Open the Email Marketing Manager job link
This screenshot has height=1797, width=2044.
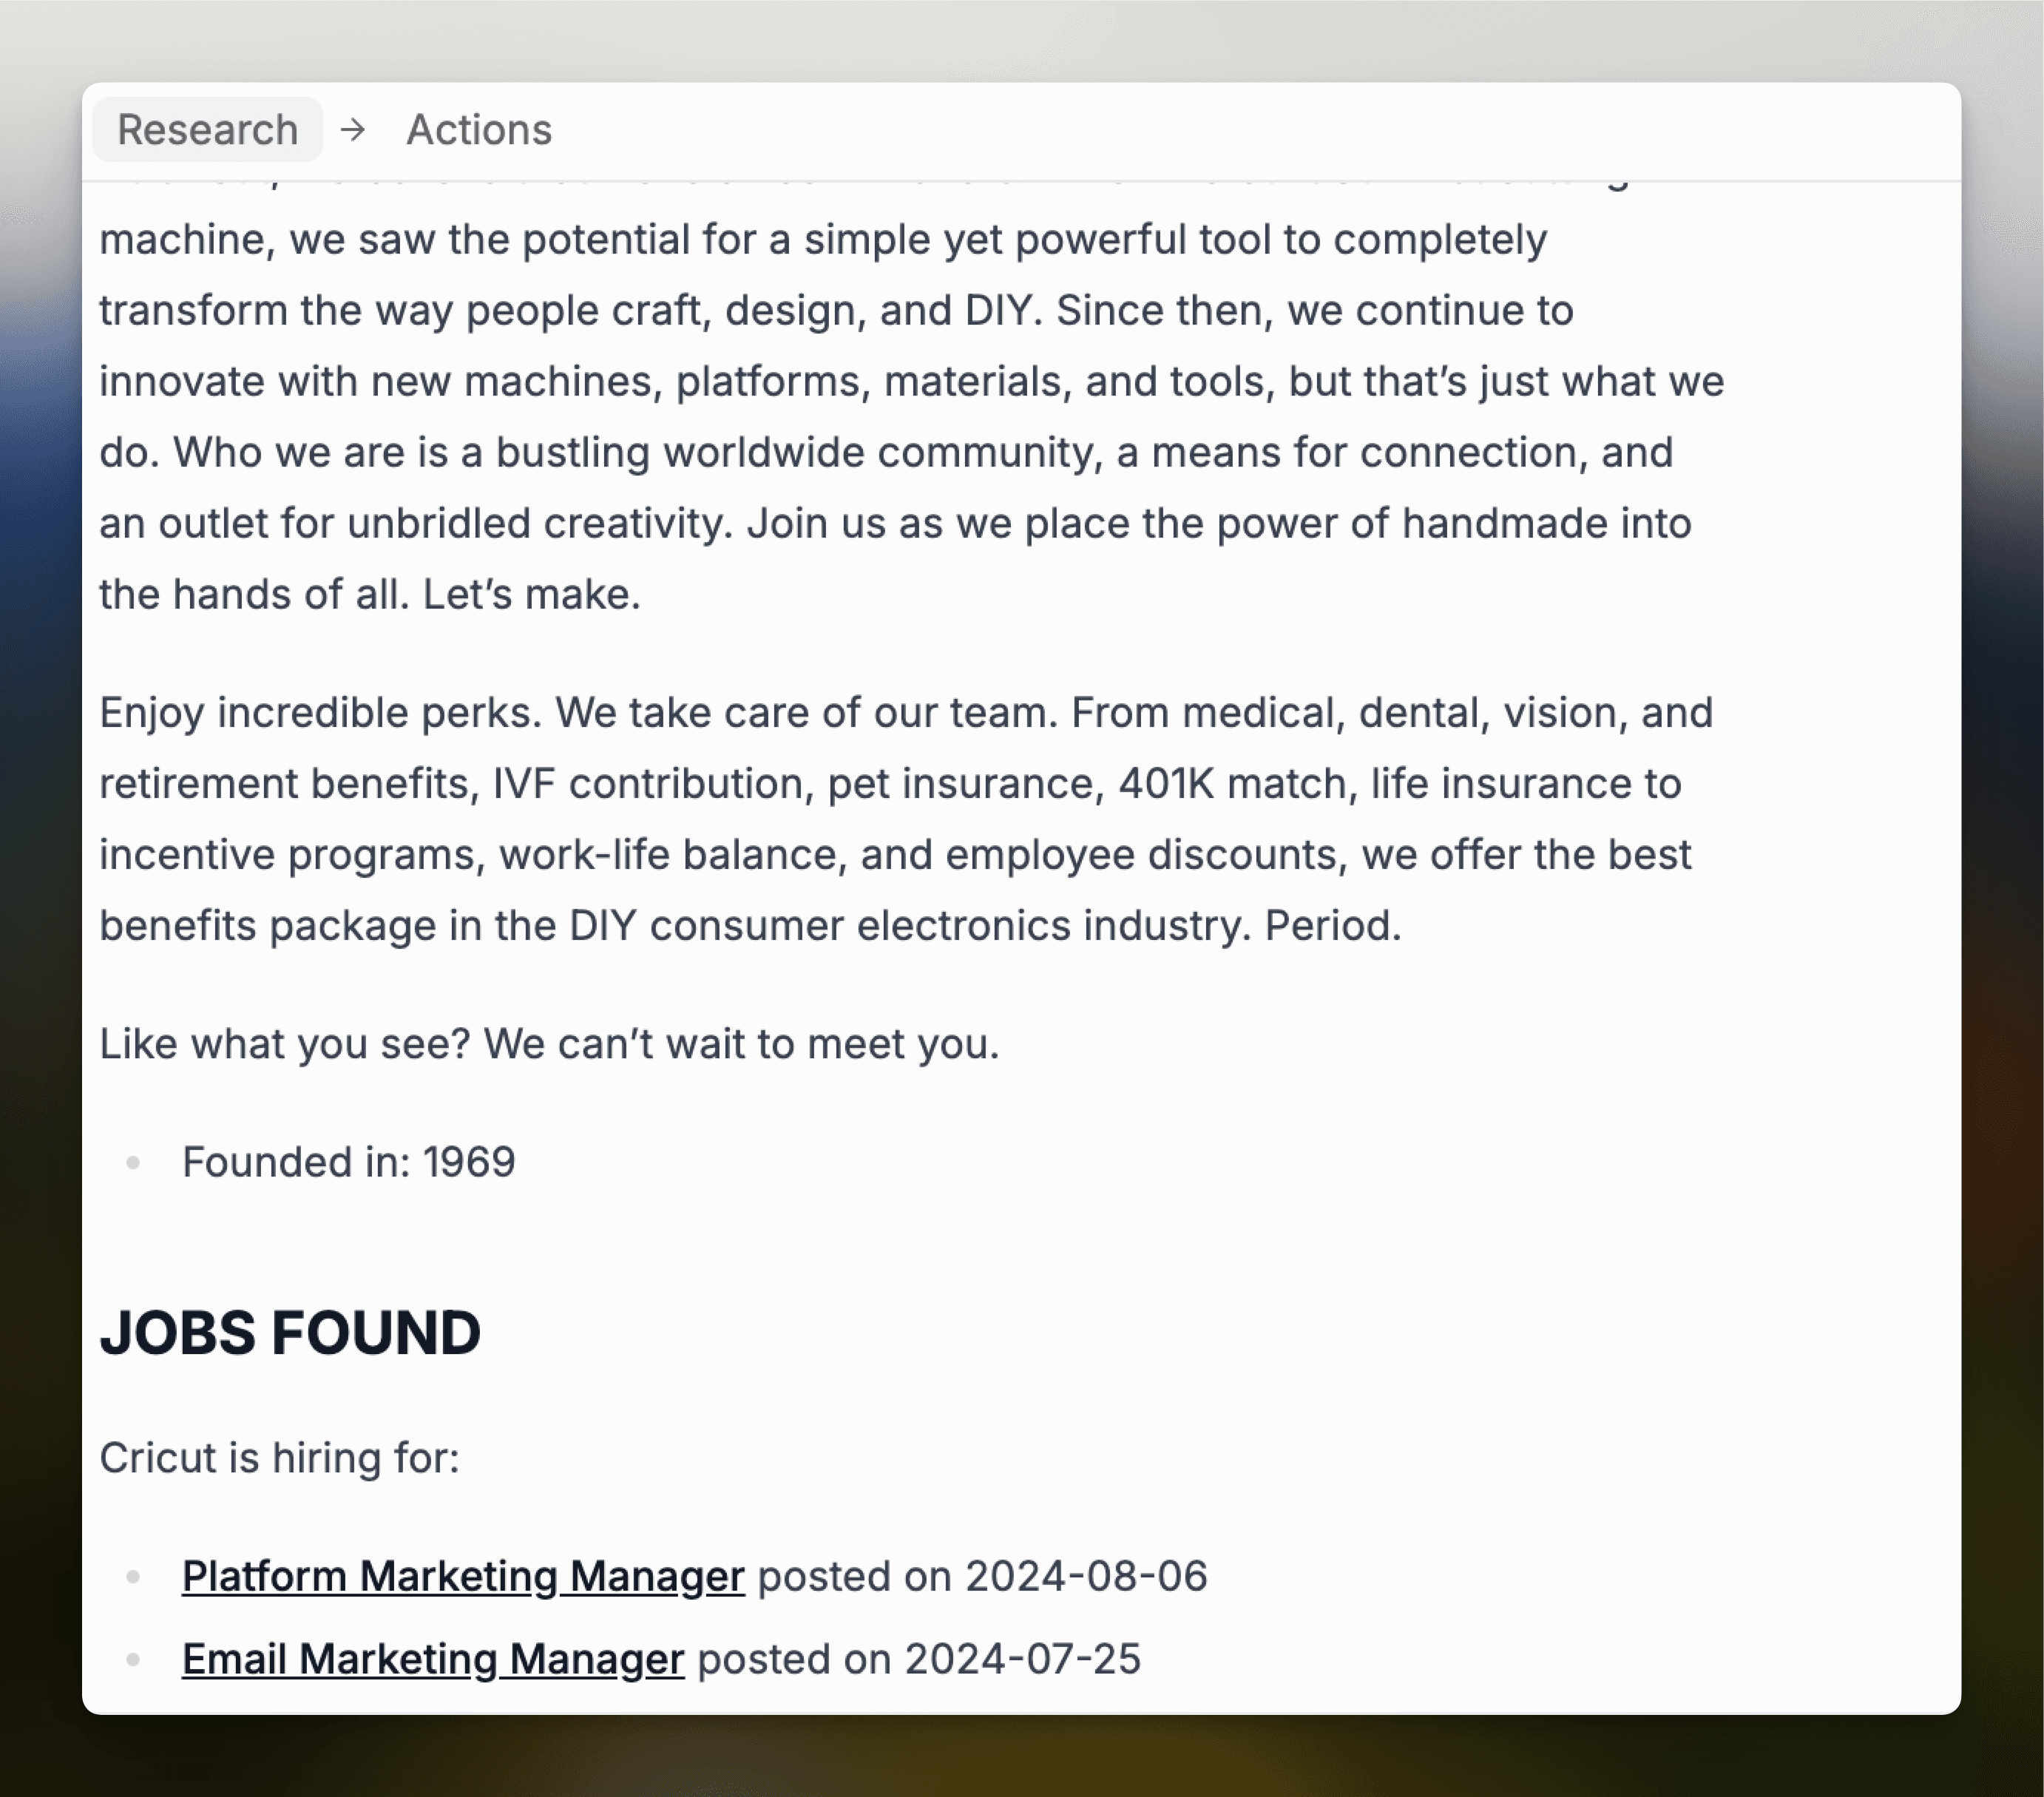(433, 1660)
